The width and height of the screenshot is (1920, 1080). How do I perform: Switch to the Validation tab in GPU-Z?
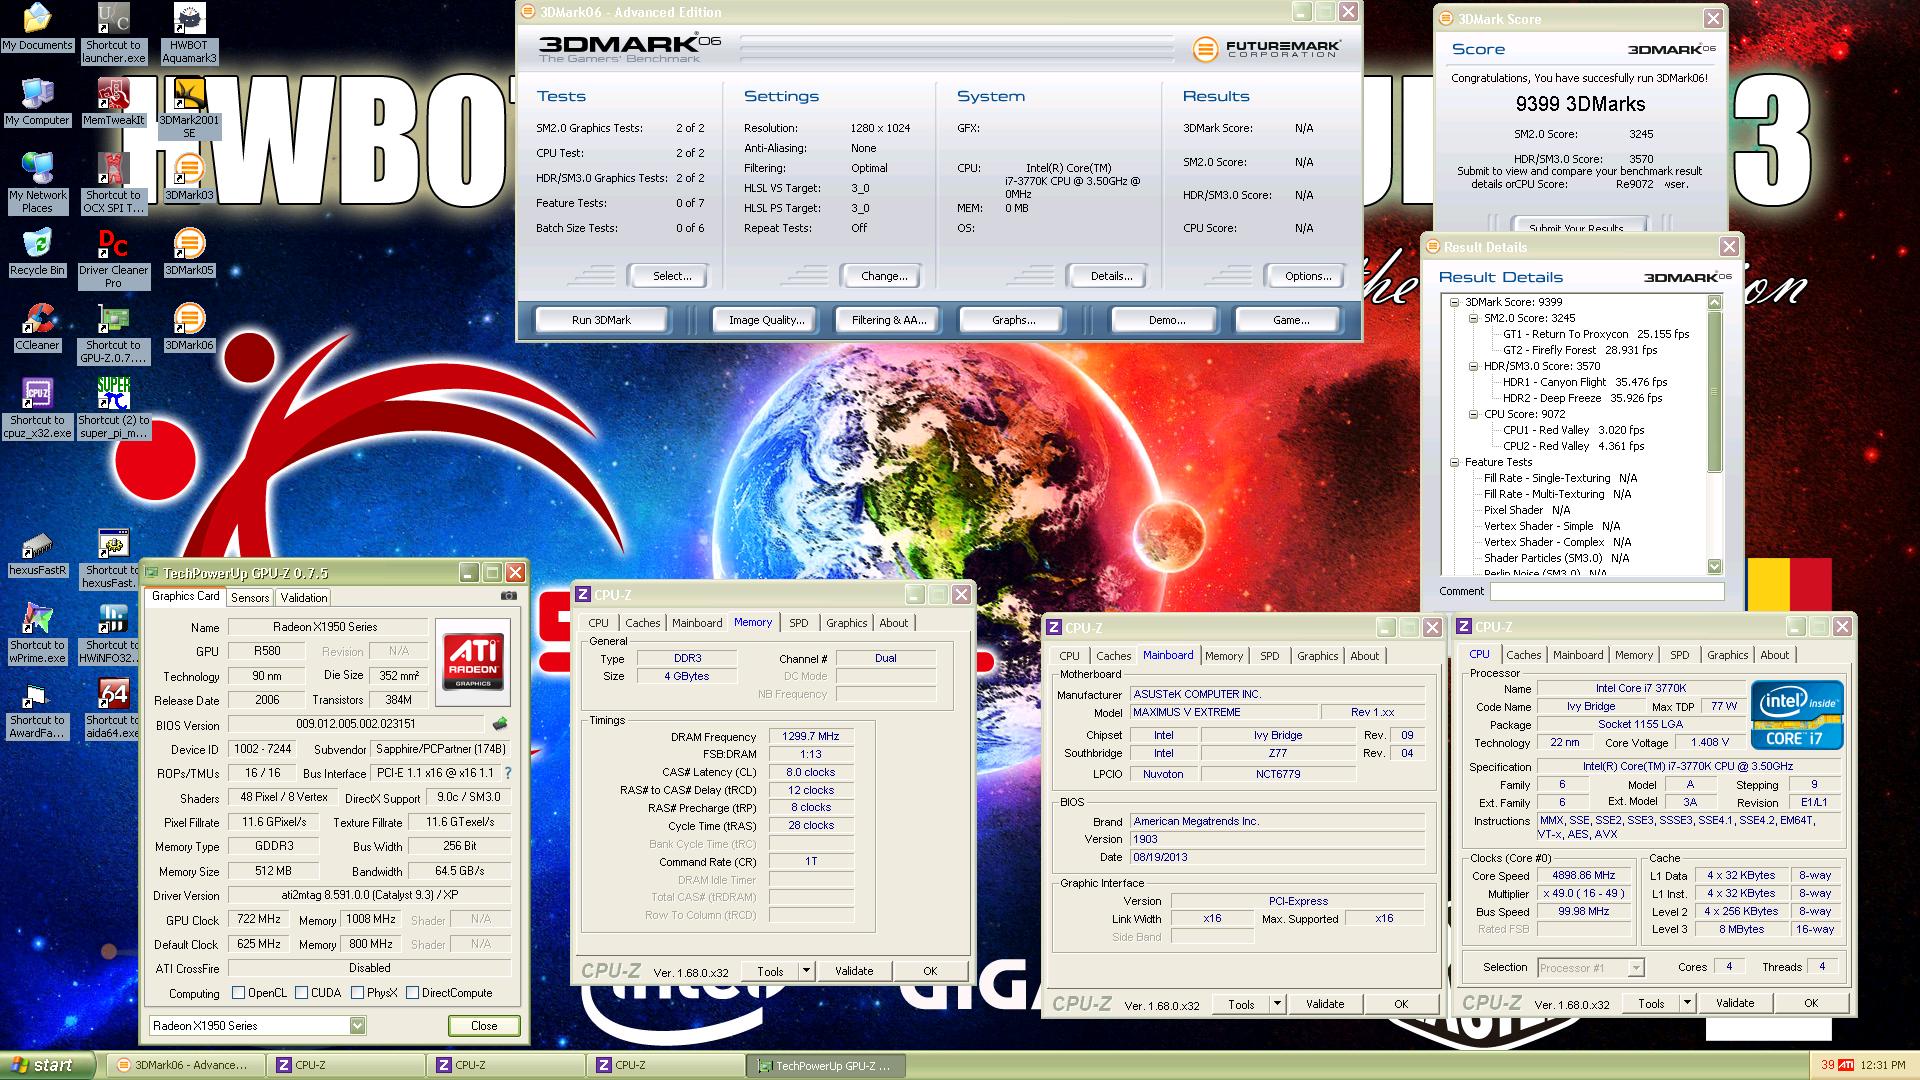(x=304, y=597)
